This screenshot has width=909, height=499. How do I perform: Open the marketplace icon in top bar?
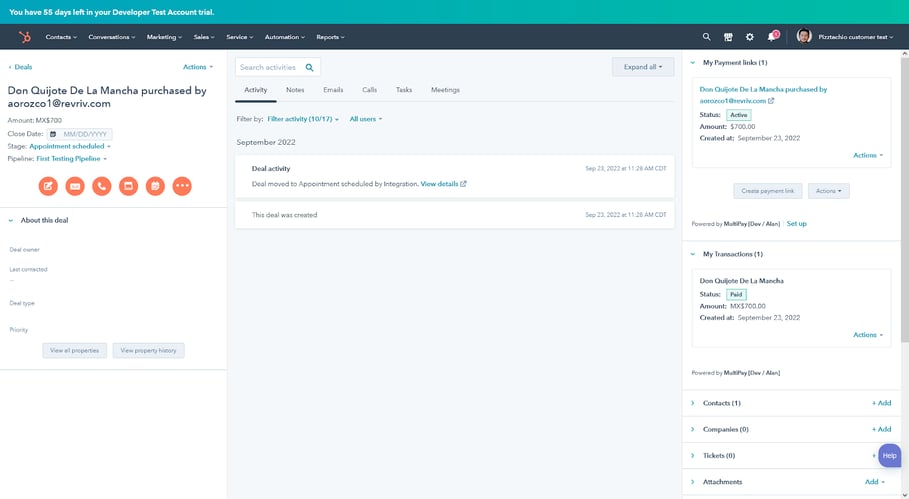pos(728,37)
